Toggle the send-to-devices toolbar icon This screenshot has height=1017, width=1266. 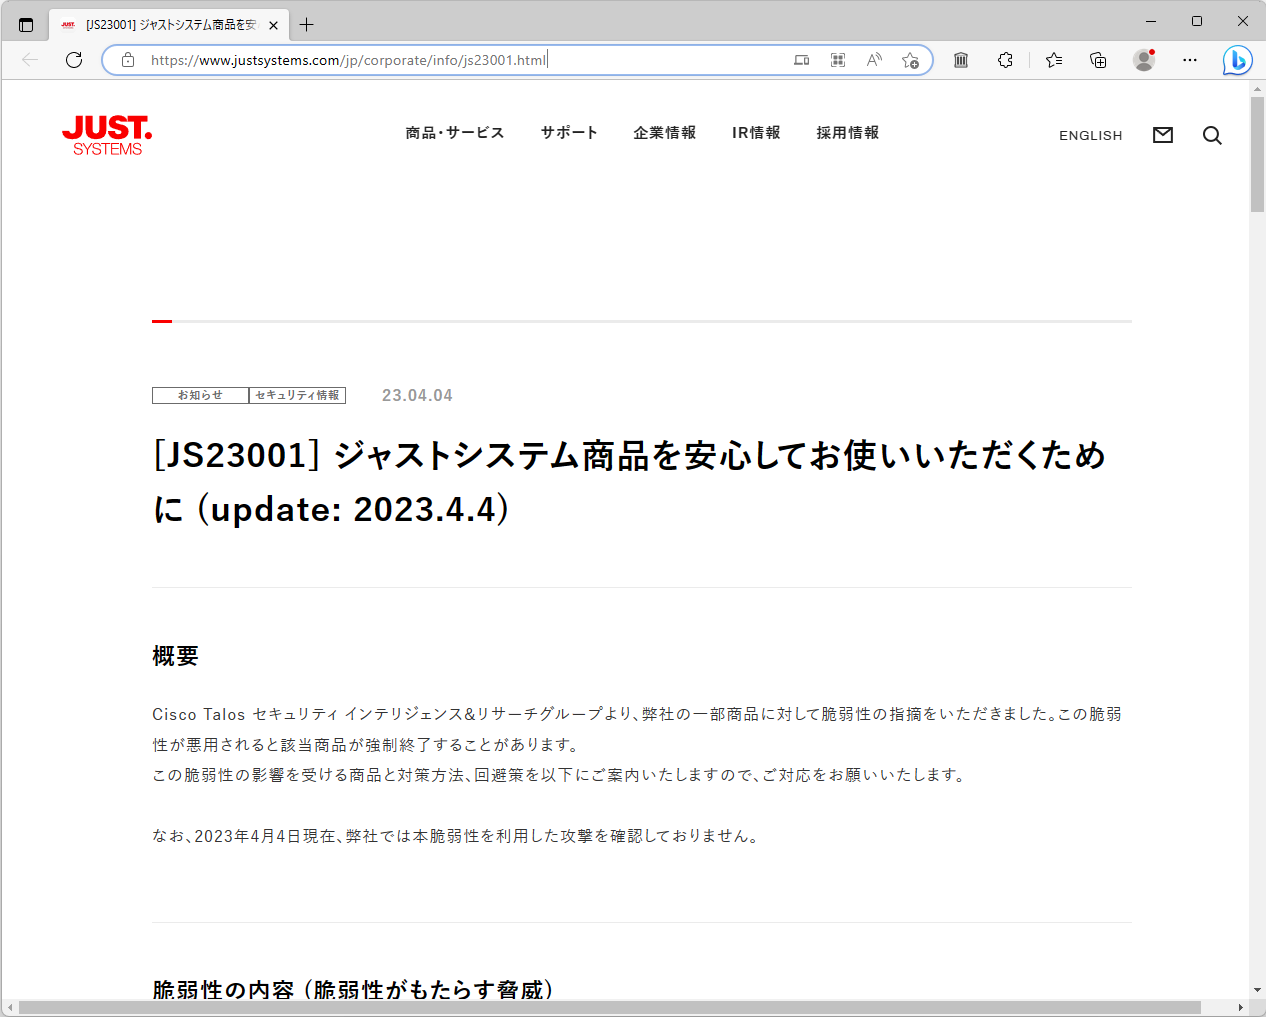800,60
